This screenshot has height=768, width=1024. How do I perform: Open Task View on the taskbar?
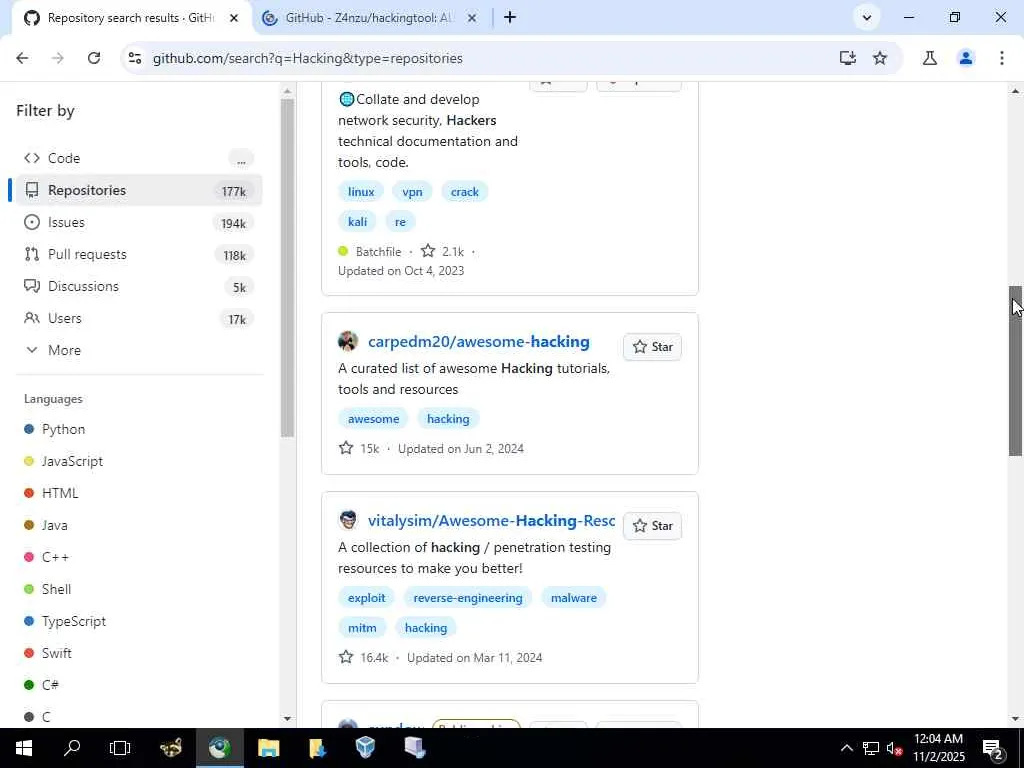pos(120,748)
